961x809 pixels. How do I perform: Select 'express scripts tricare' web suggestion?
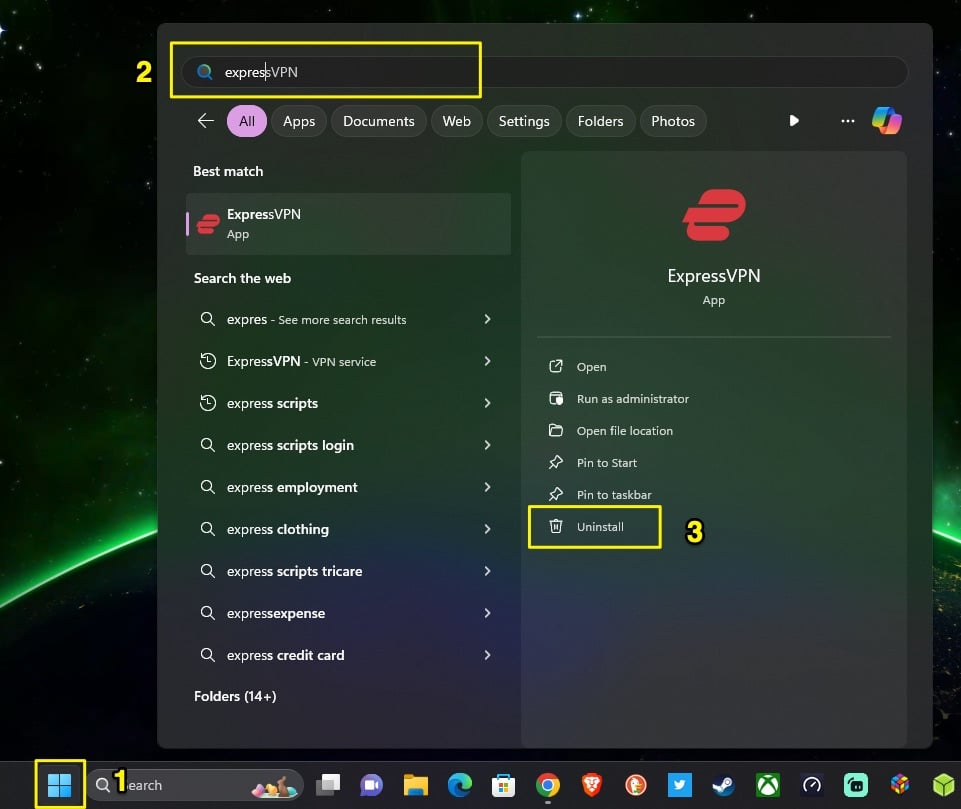348,571
